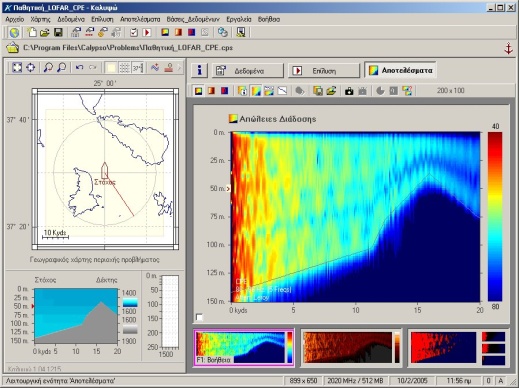Switch to the Δεδομένα section button
519x388 pixels.
coord(248,71)
